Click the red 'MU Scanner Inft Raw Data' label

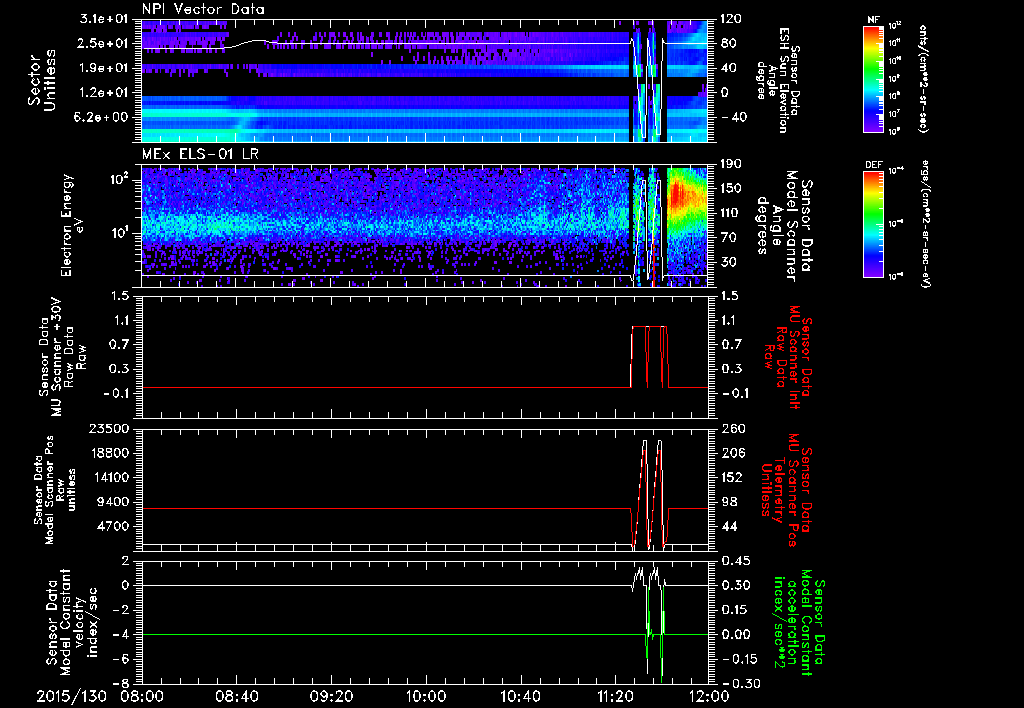point(787,357)
